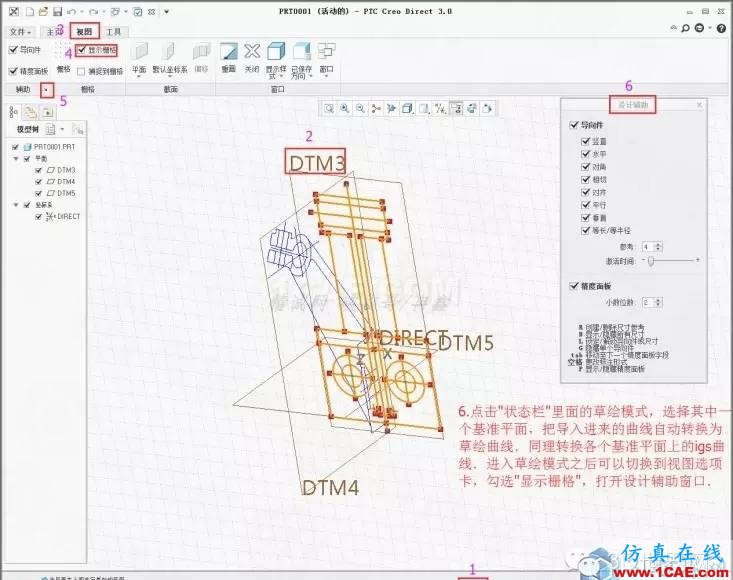
Task: Click the 激活时间 activation time slider handle
Action: pyautogui.click(x=651, y=261)
